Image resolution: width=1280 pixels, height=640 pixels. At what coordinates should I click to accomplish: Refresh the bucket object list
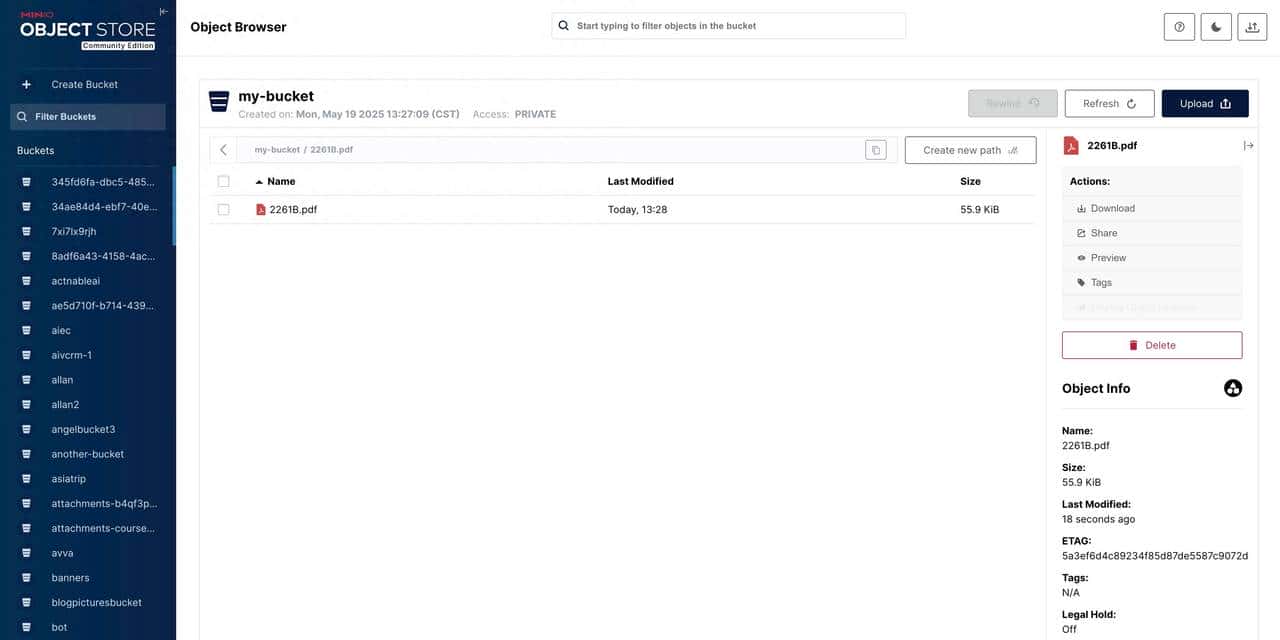[1109, 104]
